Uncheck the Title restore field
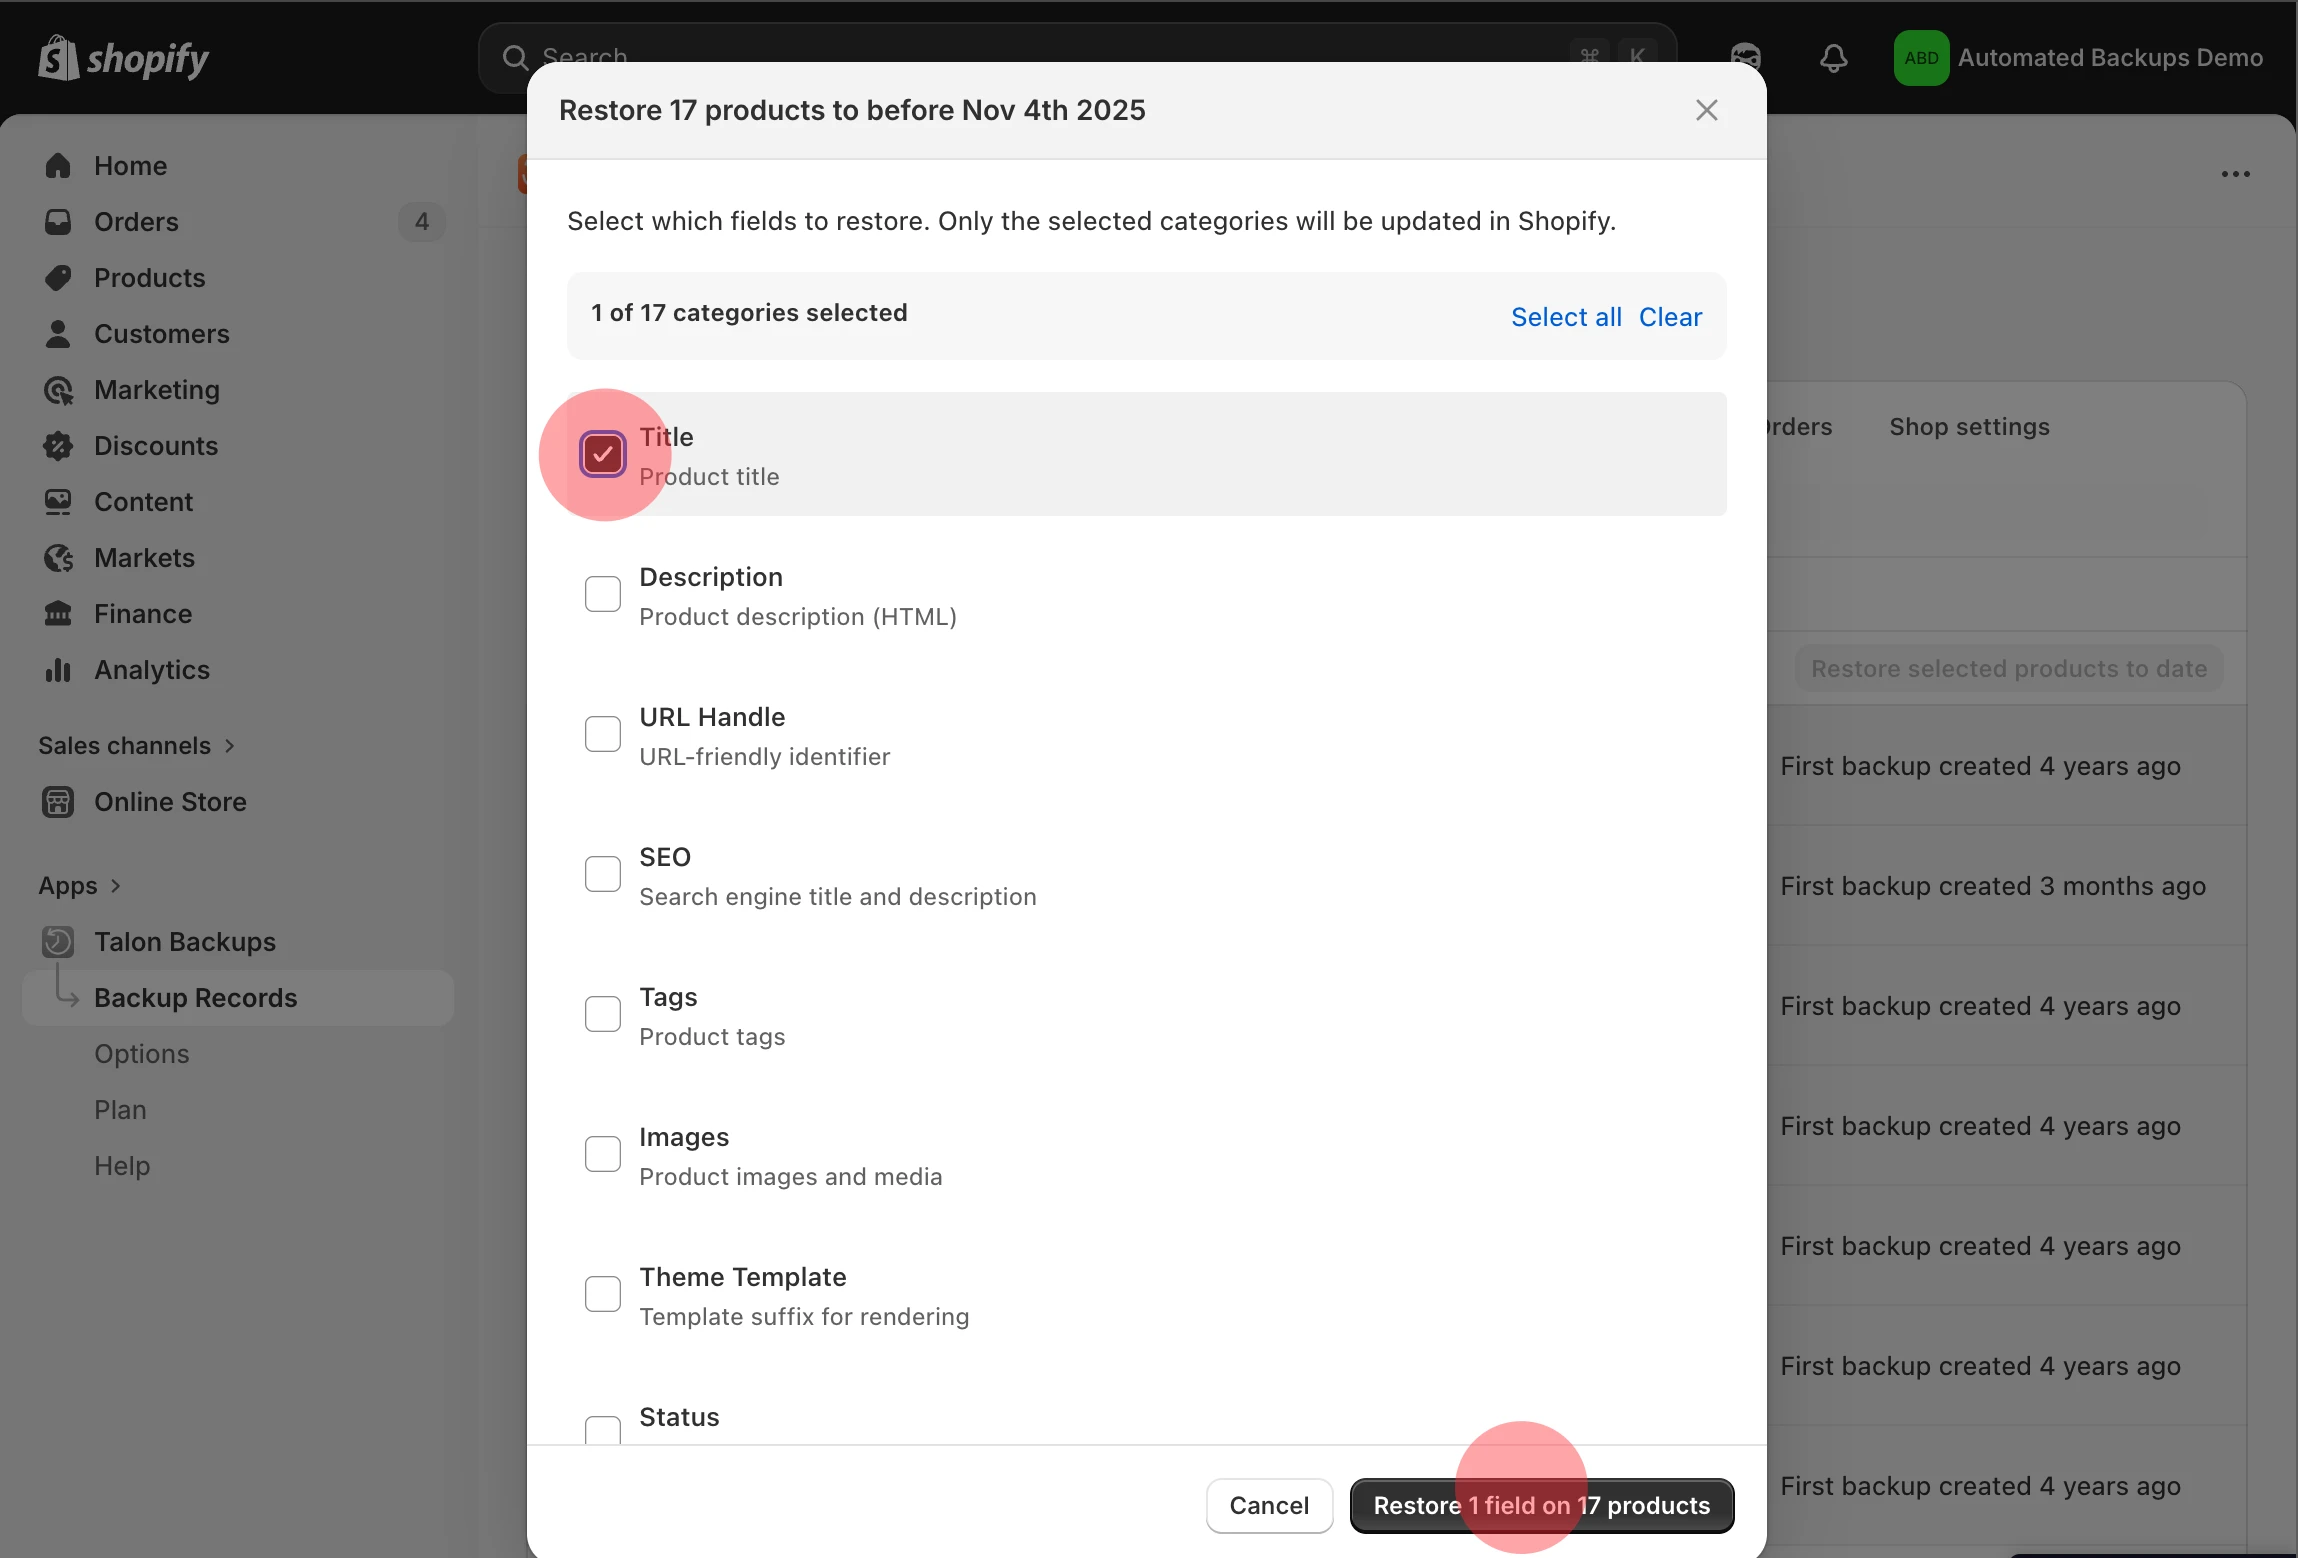Image resolution: width=2298 pixels, height=1558 pixels. [602, 453]
